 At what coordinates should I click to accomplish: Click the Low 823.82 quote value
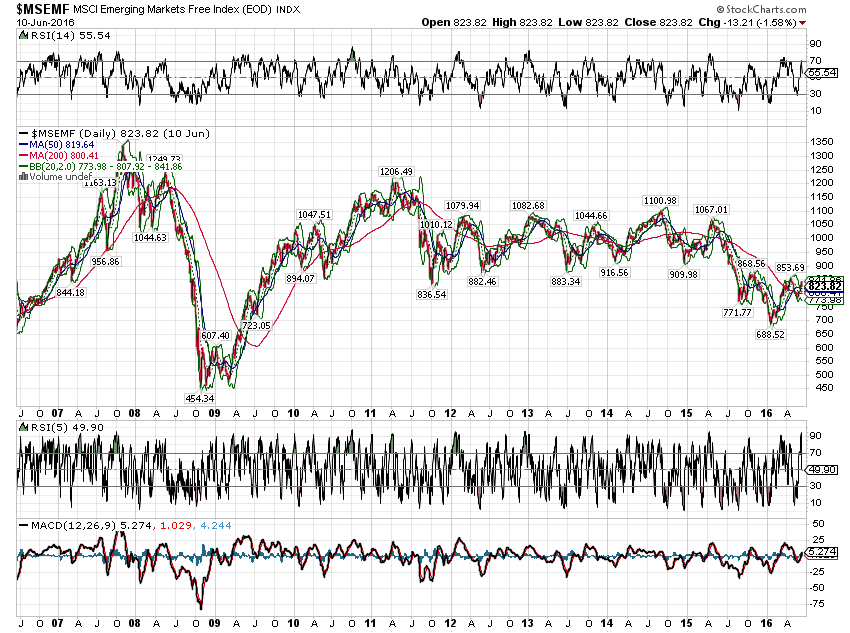[588, 23]
